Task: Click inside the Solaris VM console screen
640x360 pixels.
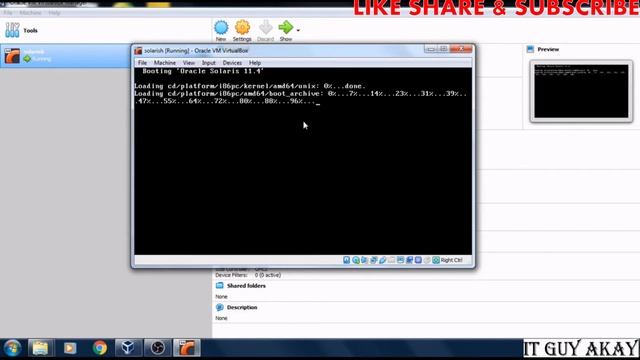Action: pos(303,161)
